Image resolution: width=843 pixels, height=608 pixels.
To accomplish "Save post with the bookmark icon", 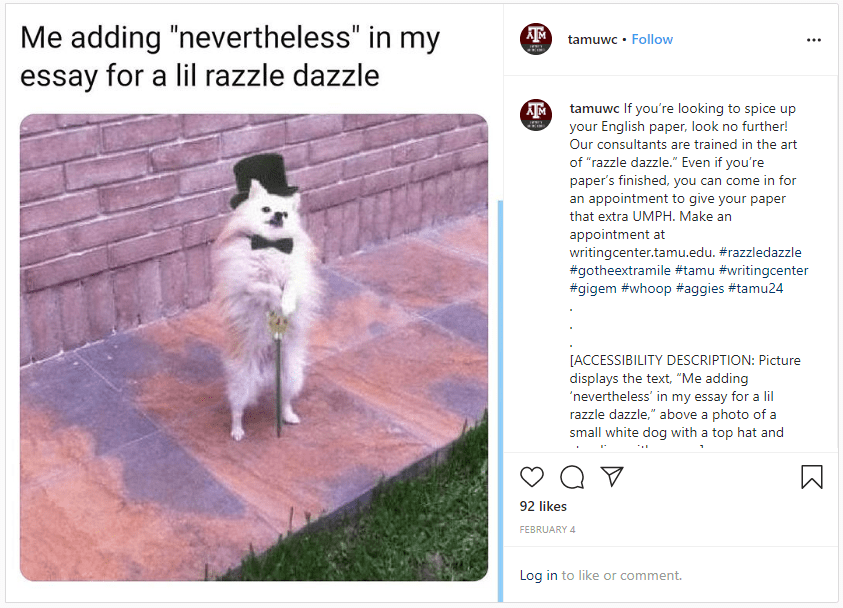I will pos(812,477).
